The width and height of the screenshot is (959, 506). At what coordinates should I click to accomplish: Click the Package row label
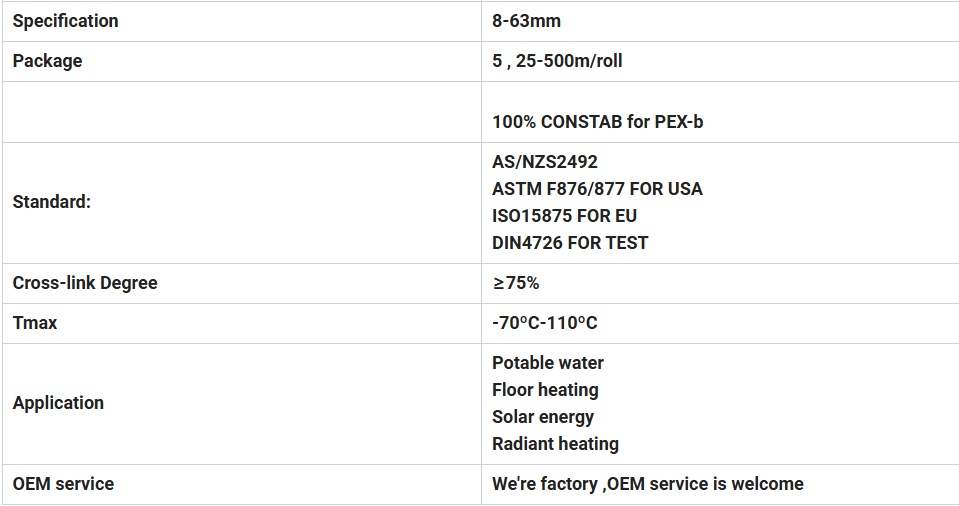click(47, 61)
